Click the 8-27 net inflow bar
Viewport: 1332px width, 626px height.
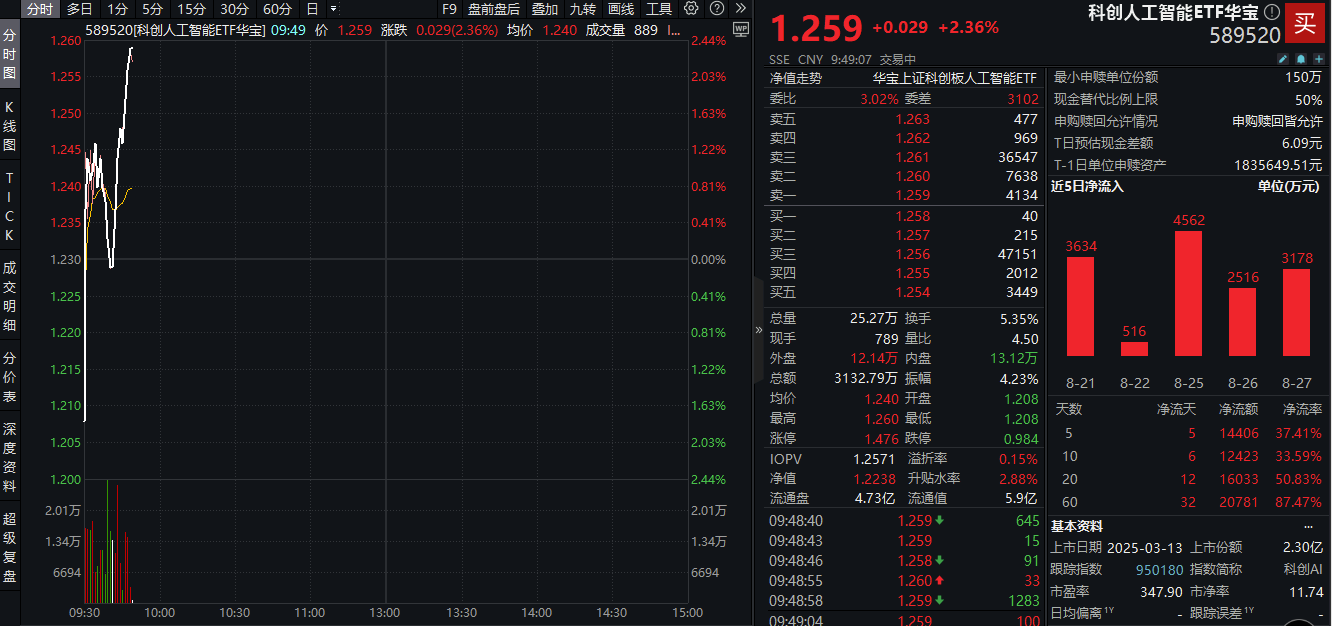[x=1295, y=312]
